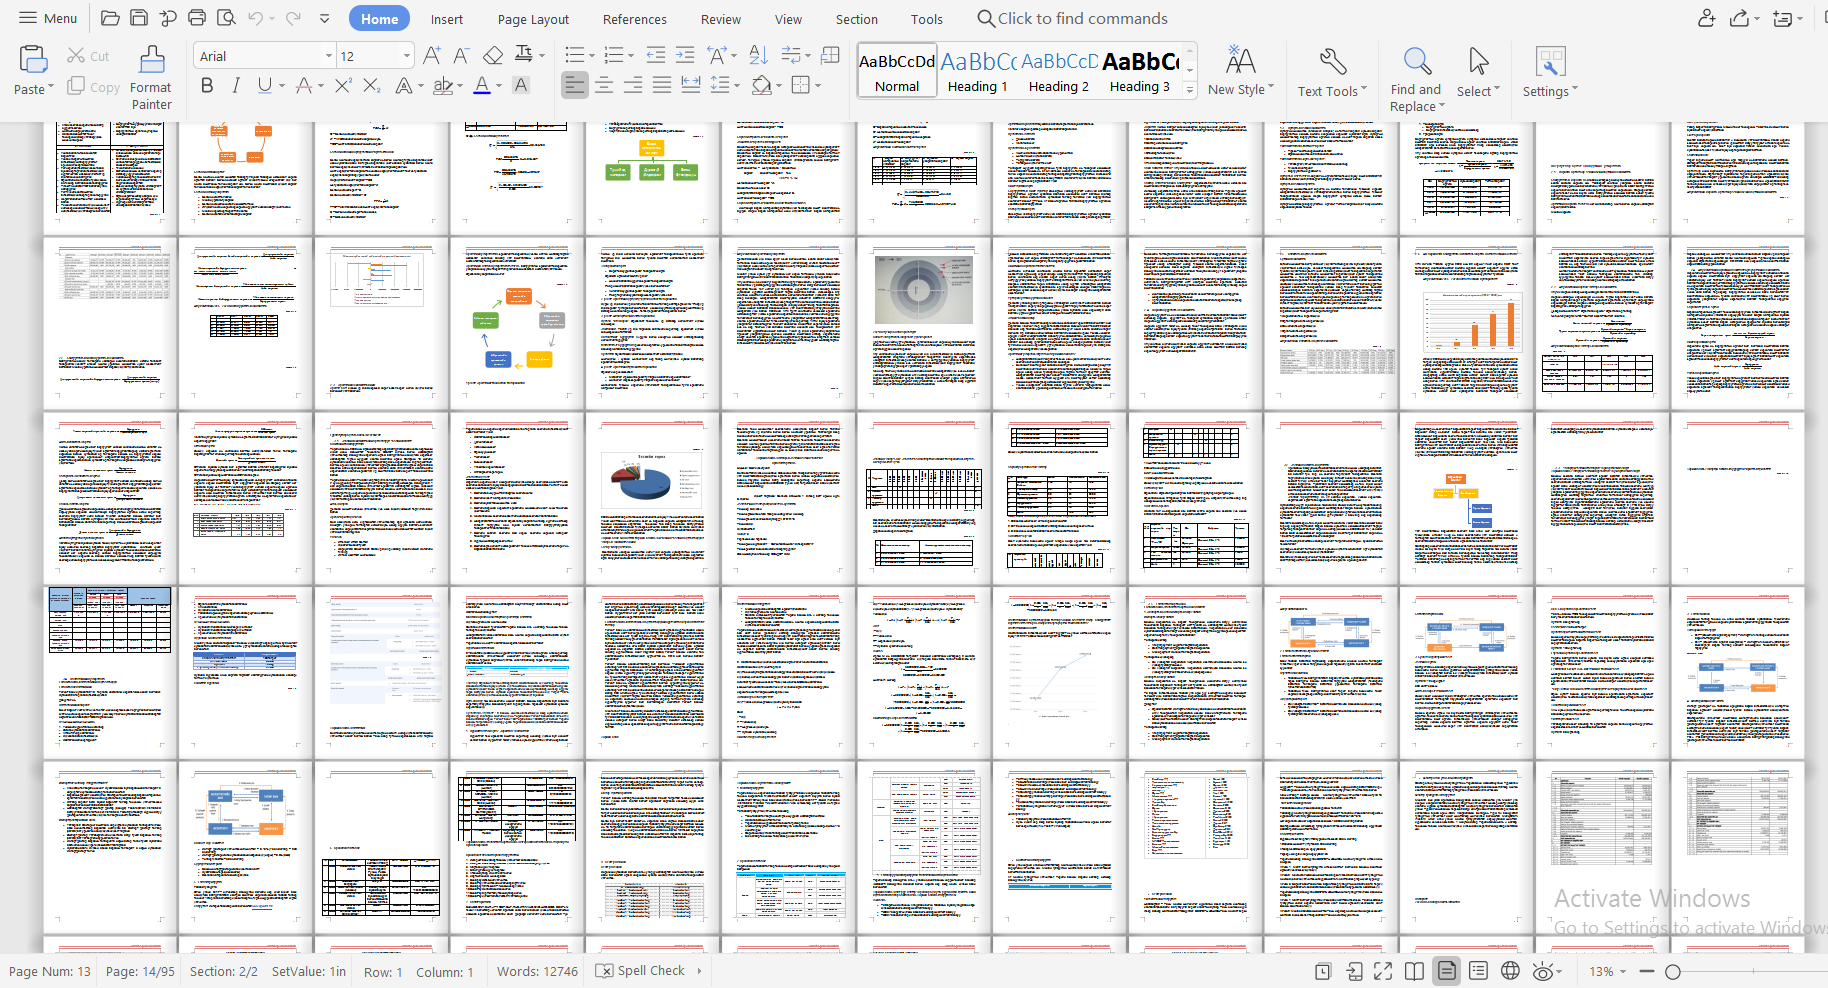Open the Page Layout tab
Viewport: 1828px width, 988px height.
point(533,19)
